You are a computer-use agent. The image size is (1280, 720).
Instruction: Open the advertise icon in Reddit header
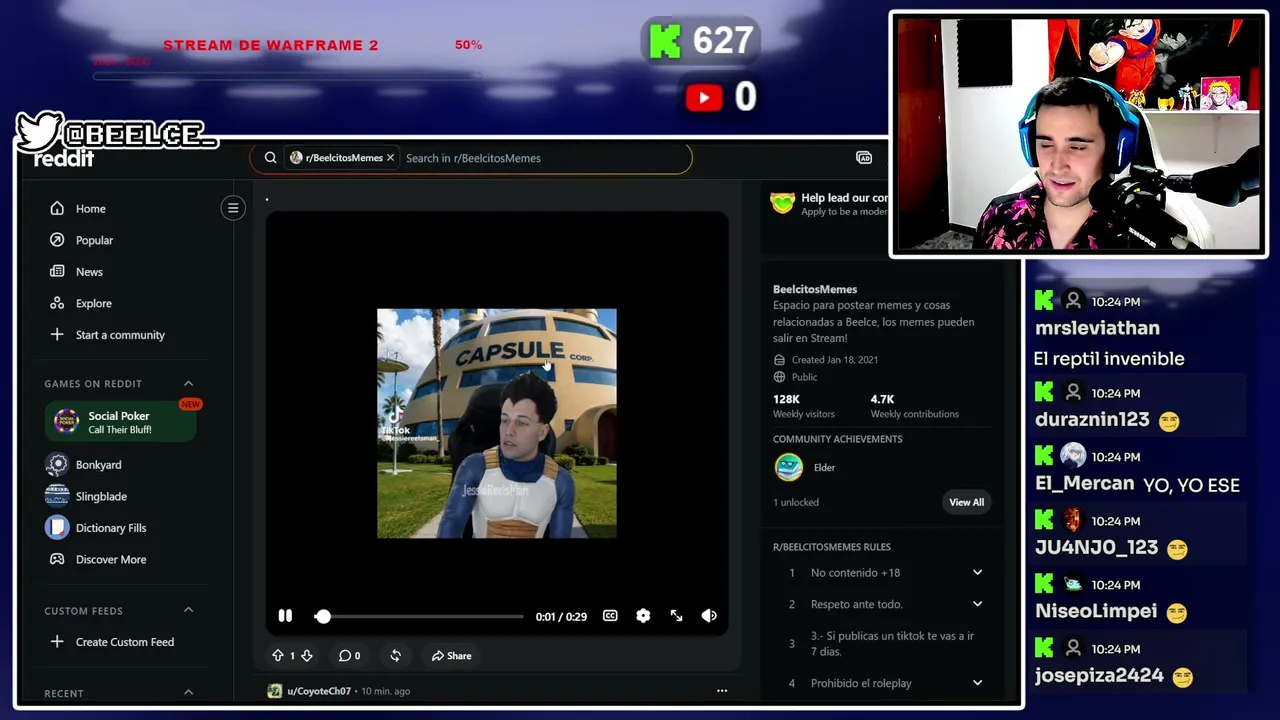point(864,158)
